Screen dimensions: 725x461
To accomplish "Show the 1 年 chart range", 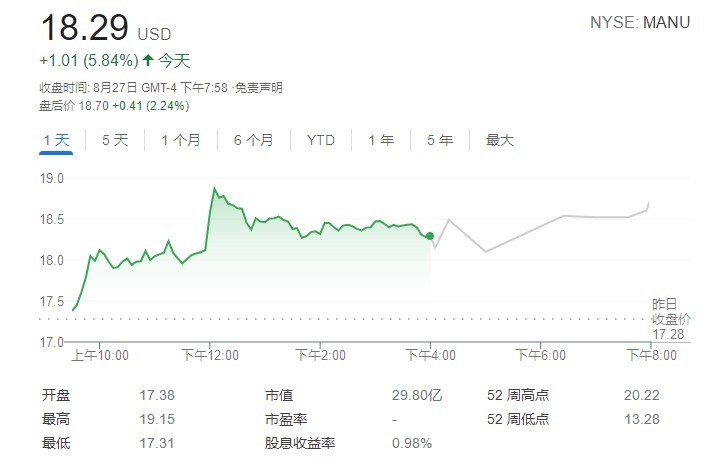I will 381,140.
